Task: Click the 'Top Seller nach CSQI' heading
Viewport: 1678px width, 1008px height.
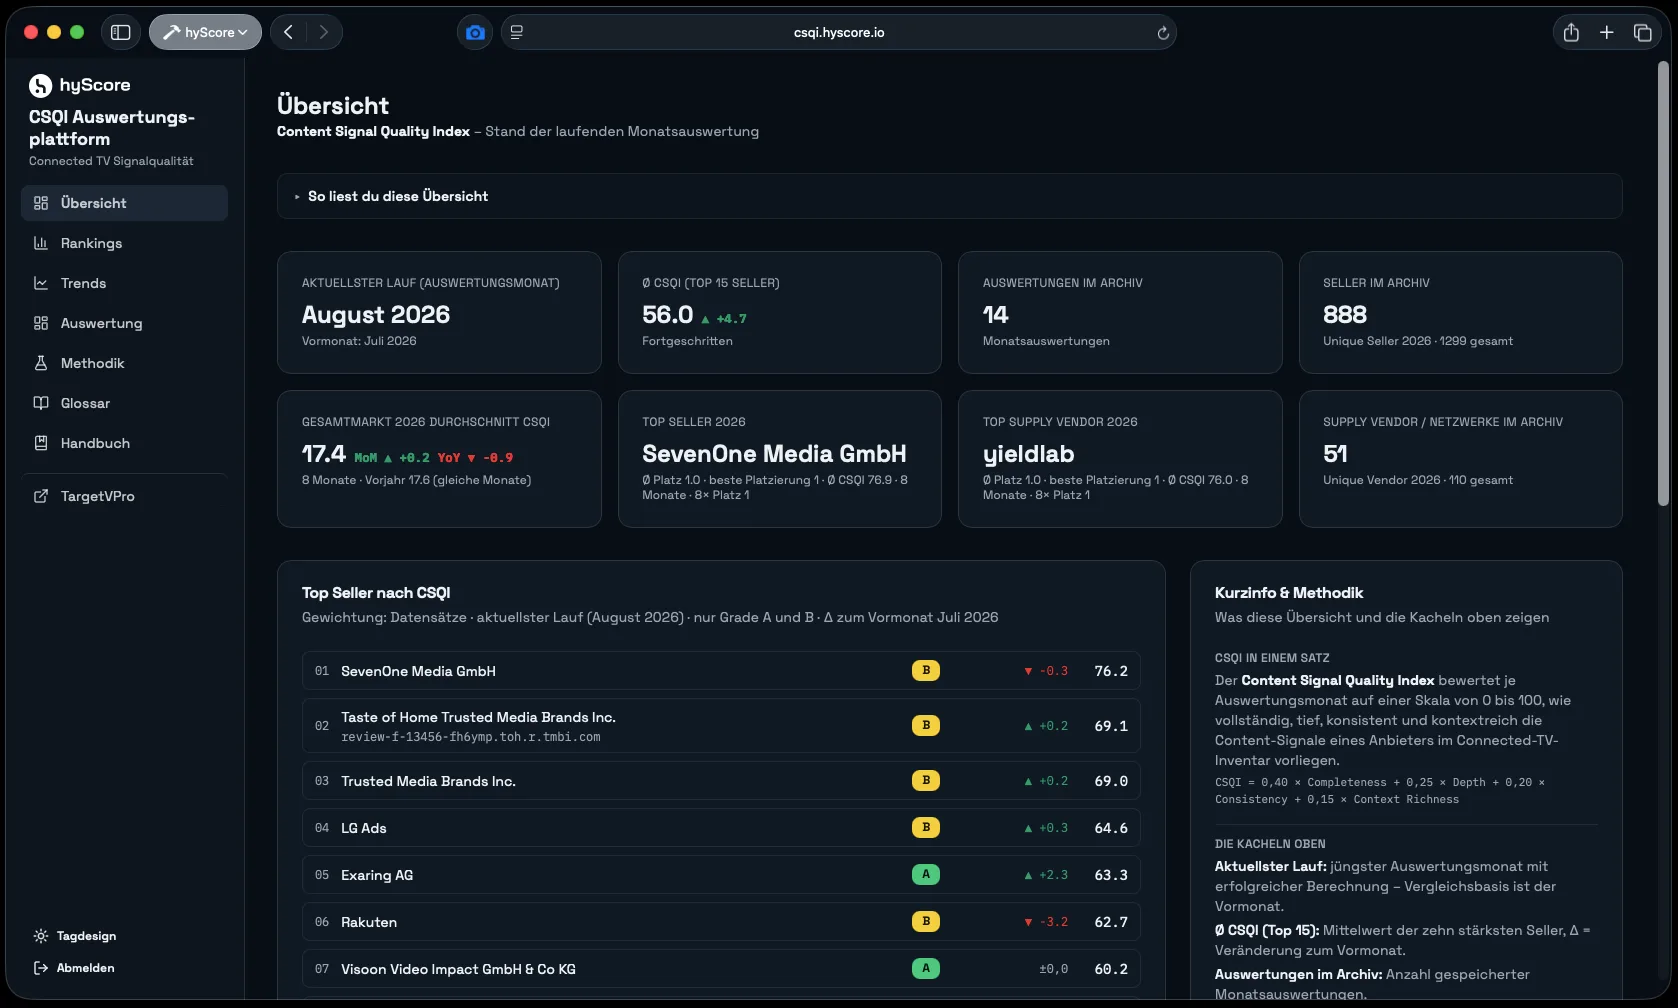Action: (x=376, y=593)
